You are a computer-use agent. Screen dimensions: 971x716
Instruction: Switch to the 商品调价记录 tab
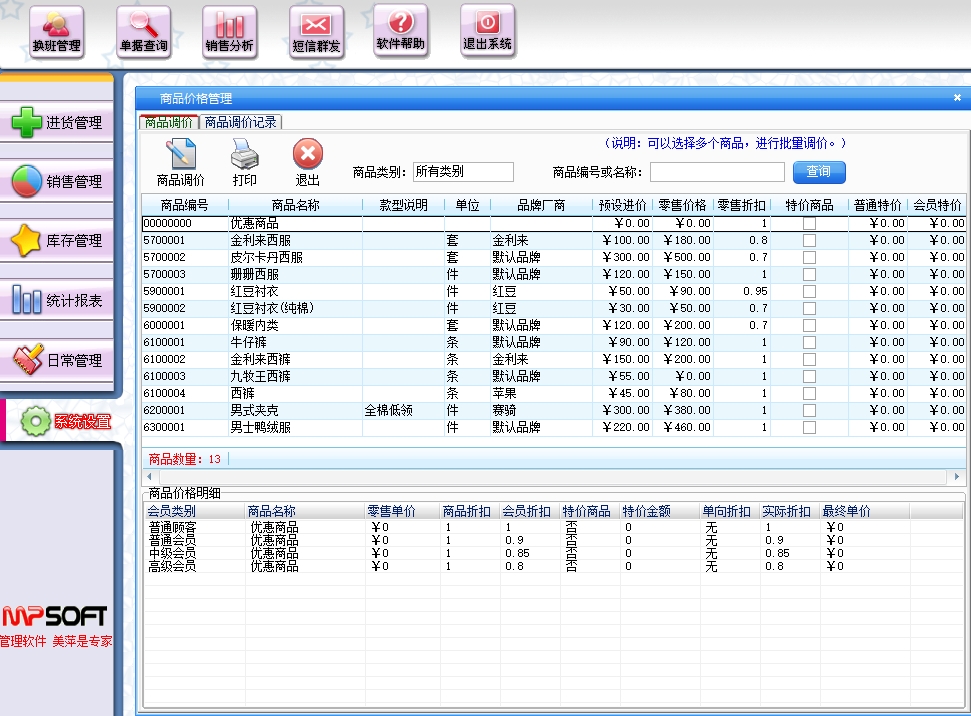pos(241,122)
